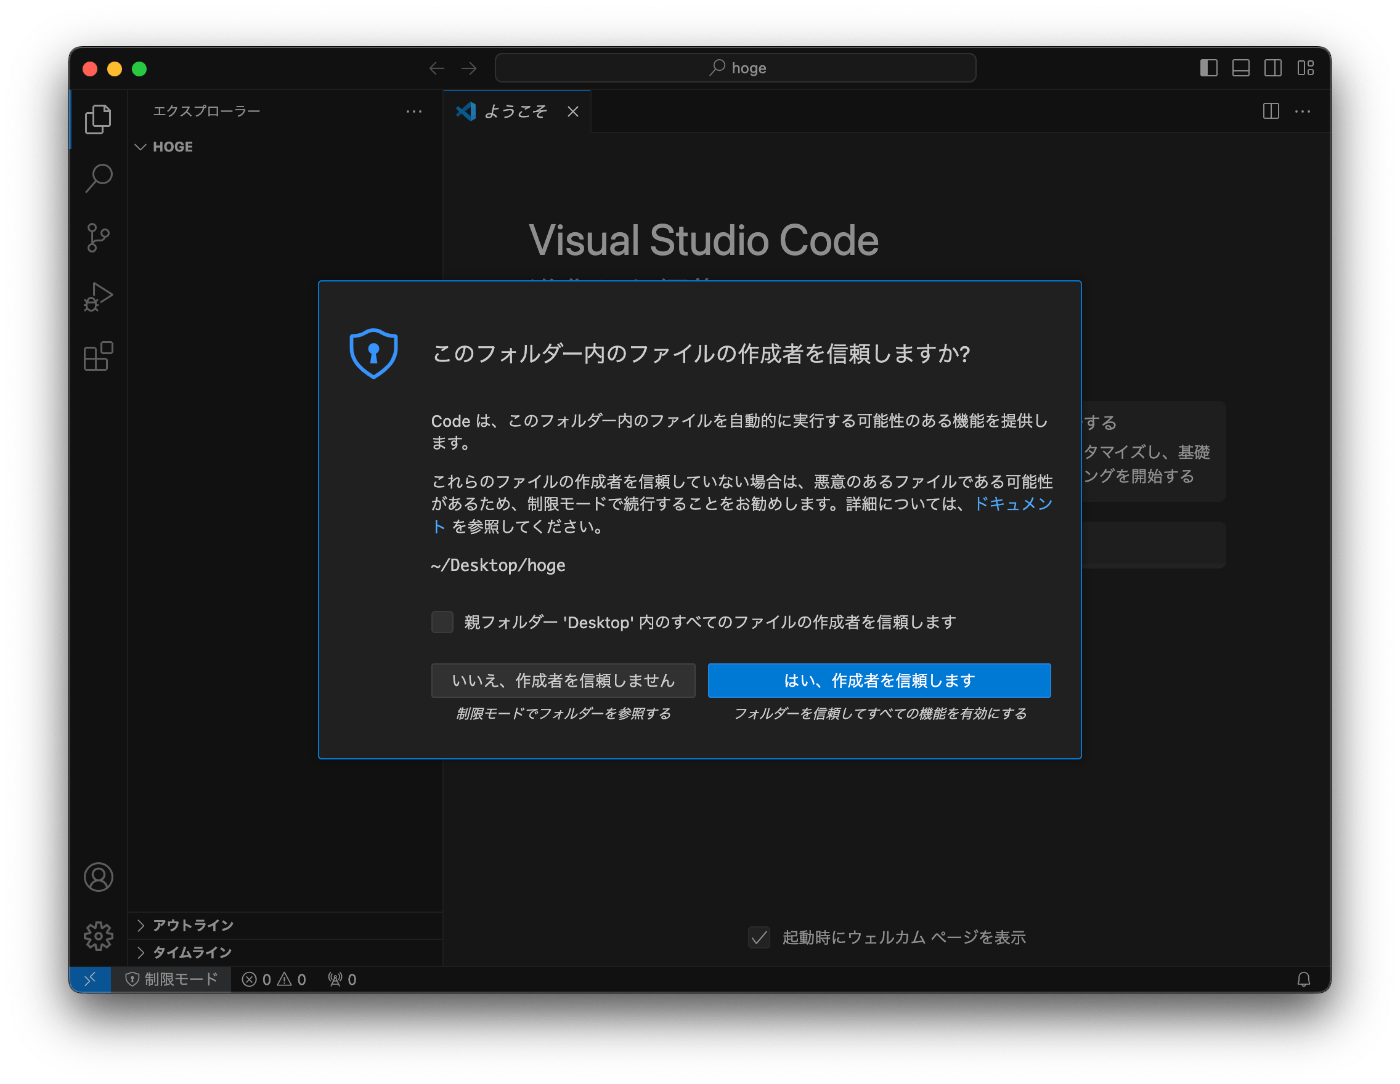The width and height of the screenshot is (1400, 1084).
Task: Uncheck 起動時にウェルカム ページを表示 checkbox
Action: click(759, 937)
